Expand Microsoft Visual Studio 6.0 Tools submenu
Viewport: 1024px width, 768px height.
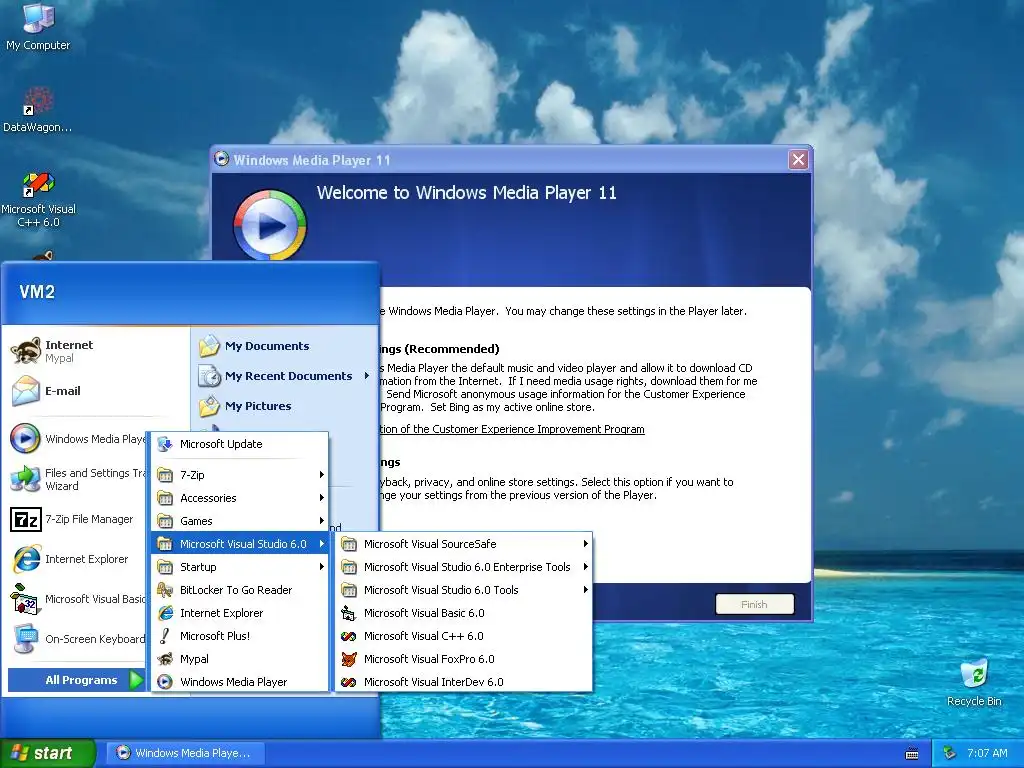(x=464, y=590)
